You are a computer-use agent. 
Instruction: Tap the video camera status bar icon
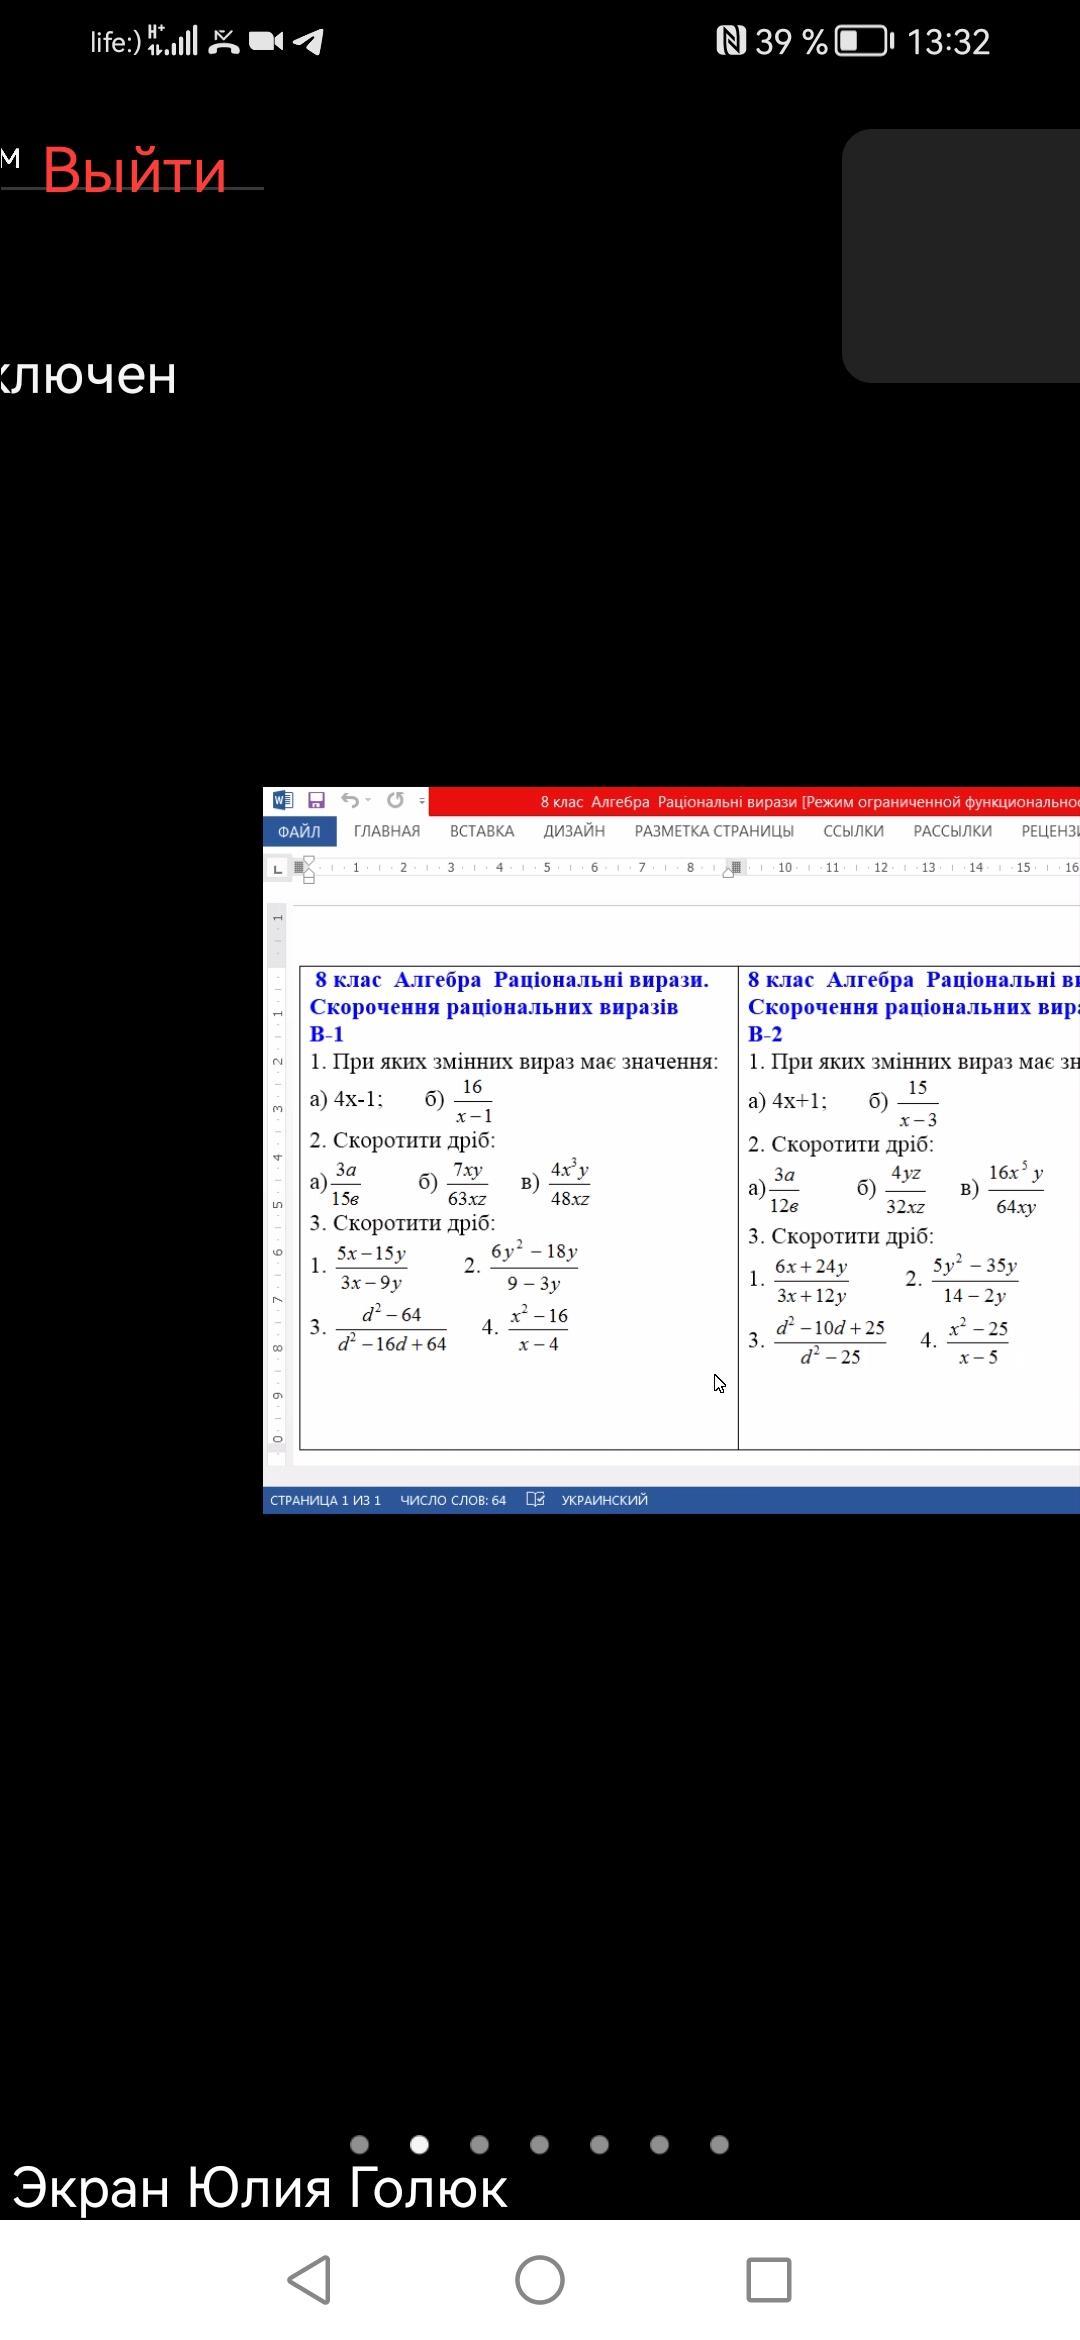click(266, 41)
